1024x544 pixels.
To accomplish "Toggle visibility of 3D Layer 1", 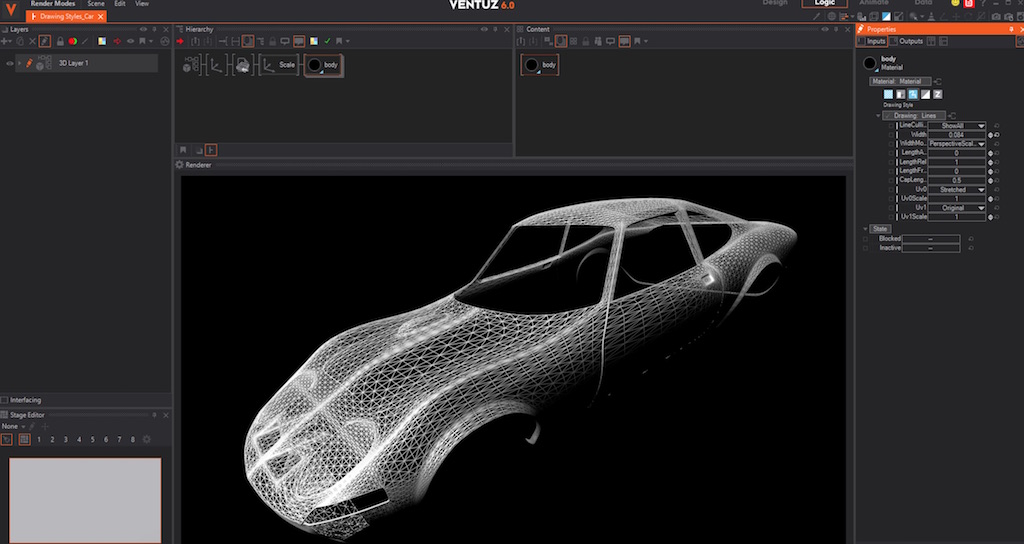I will [9, 63].
